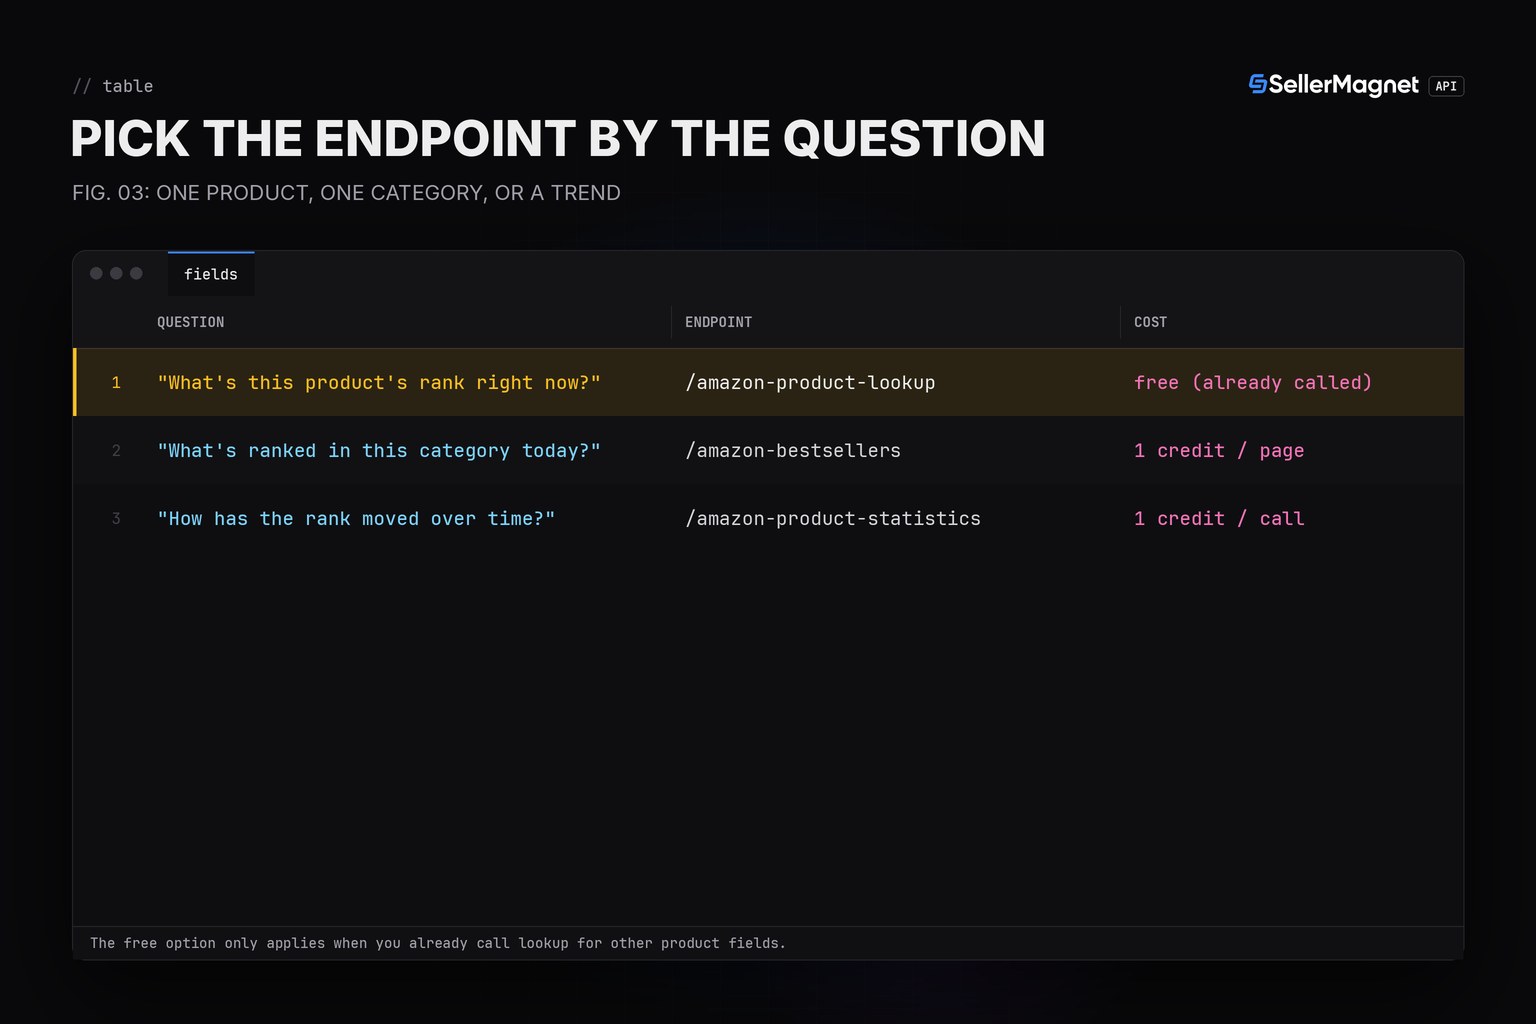Select "How has the rank moved over time?" cell
1536x1024 pixels.
[x=356, y=519]
